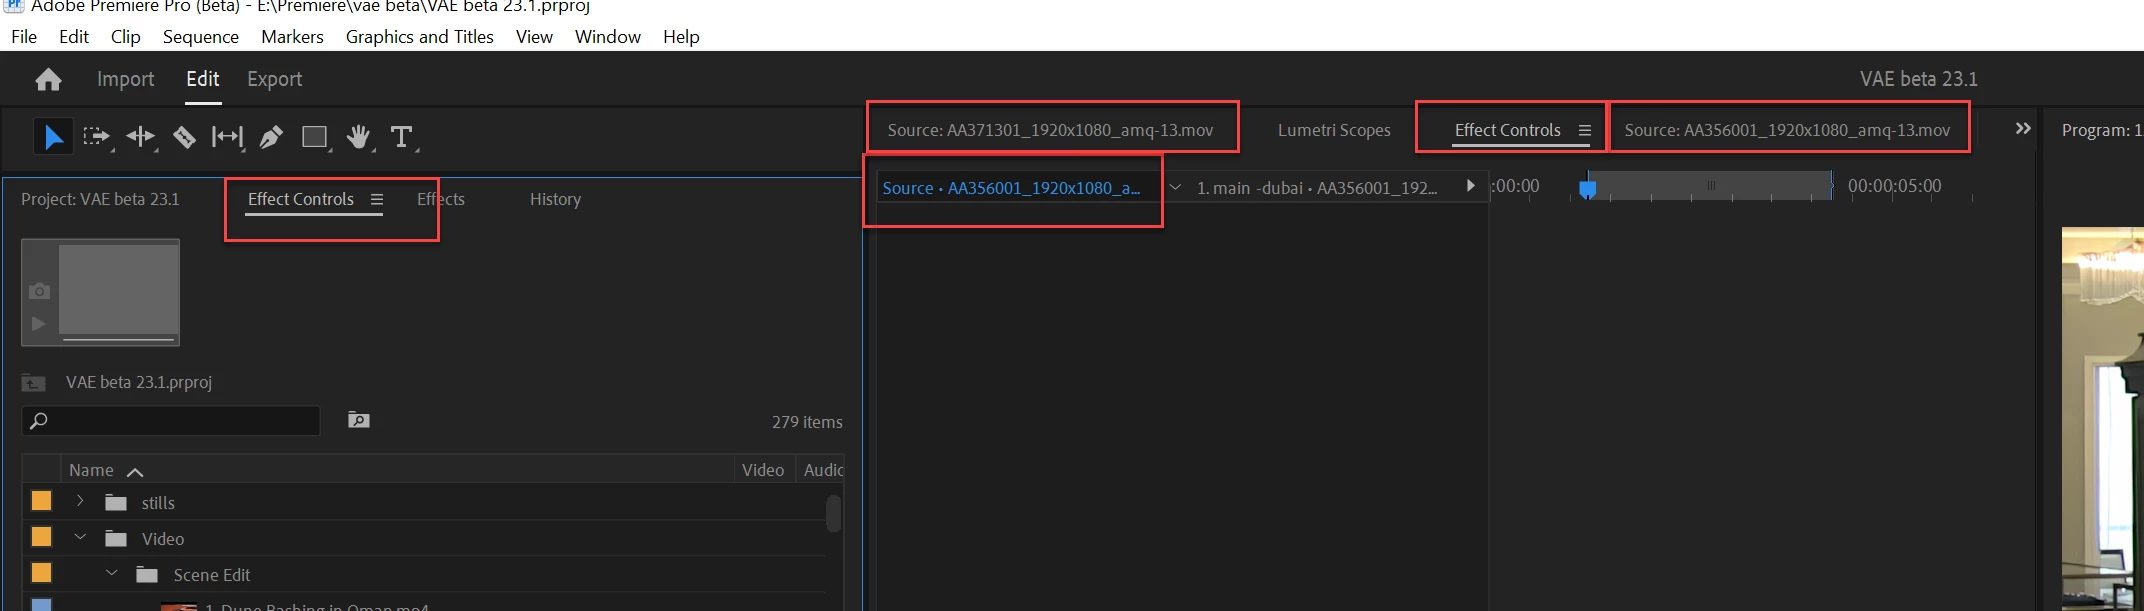Click the orange label swatch for stills

coord(41,501)
